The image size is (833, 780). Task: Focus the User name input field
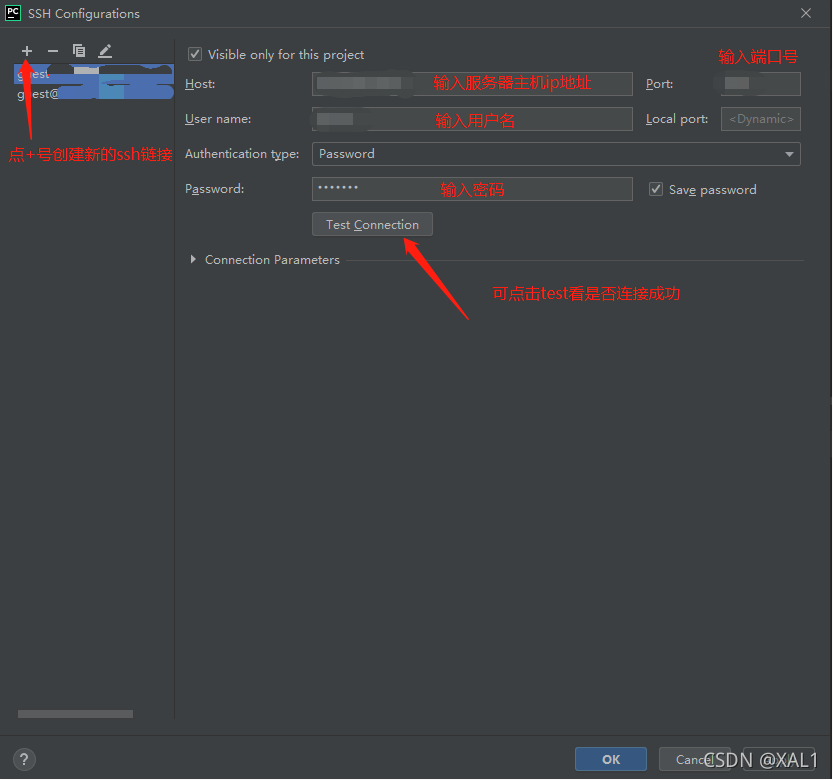472,119
